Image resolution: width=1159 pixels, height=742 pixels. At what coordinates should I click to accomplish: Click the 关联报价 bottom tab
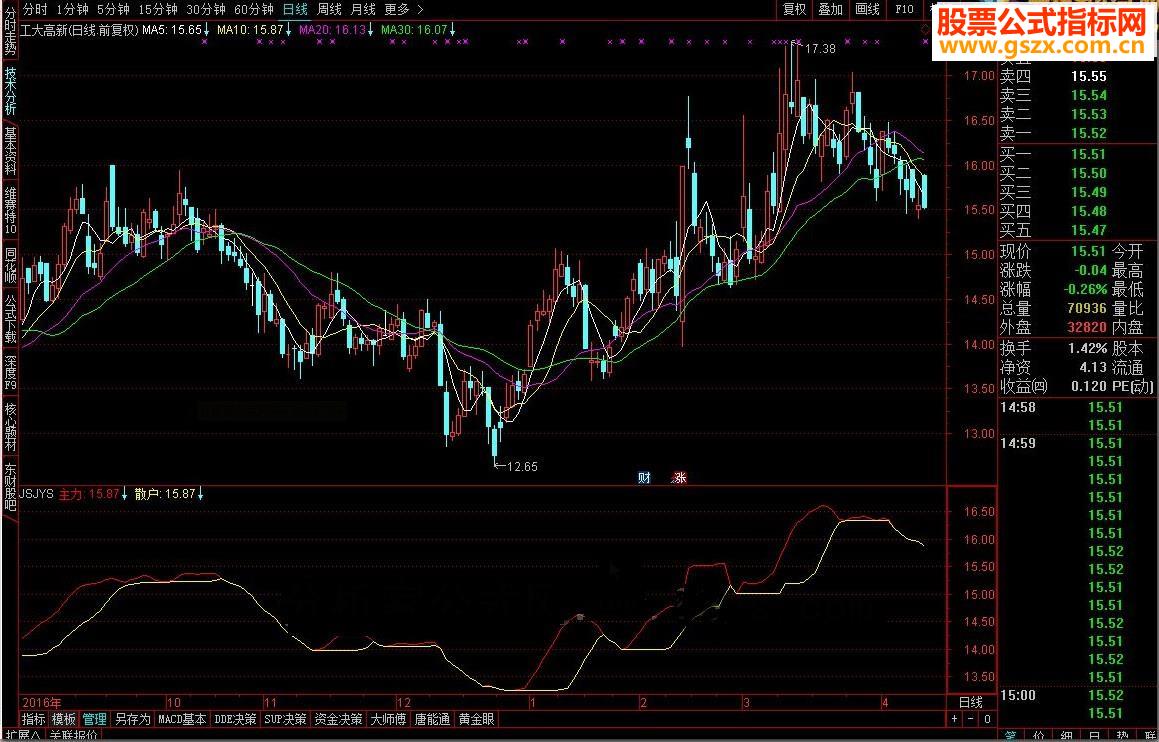coord(75,736)
